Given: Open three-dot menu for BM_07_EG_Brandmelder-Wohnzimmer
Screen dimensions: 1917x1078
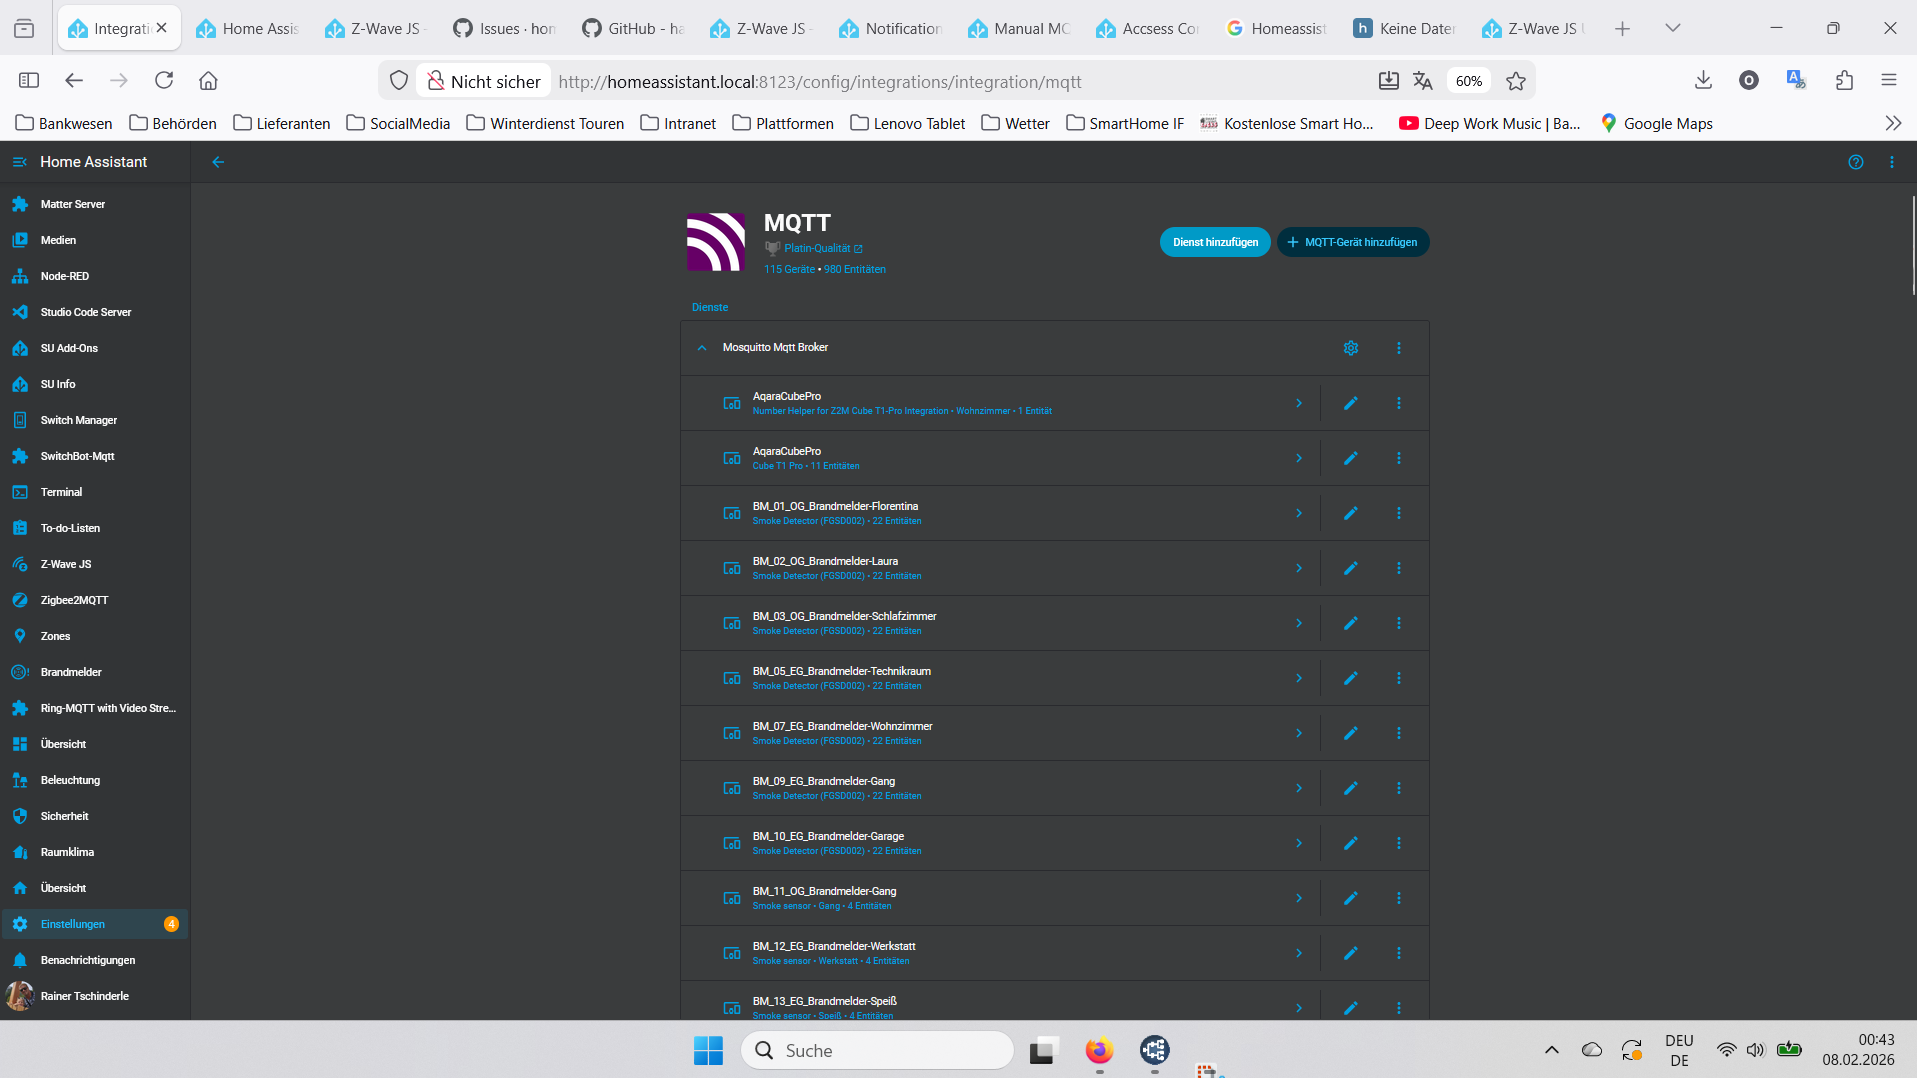Looking at the screenshot, I should [1399, 733].
